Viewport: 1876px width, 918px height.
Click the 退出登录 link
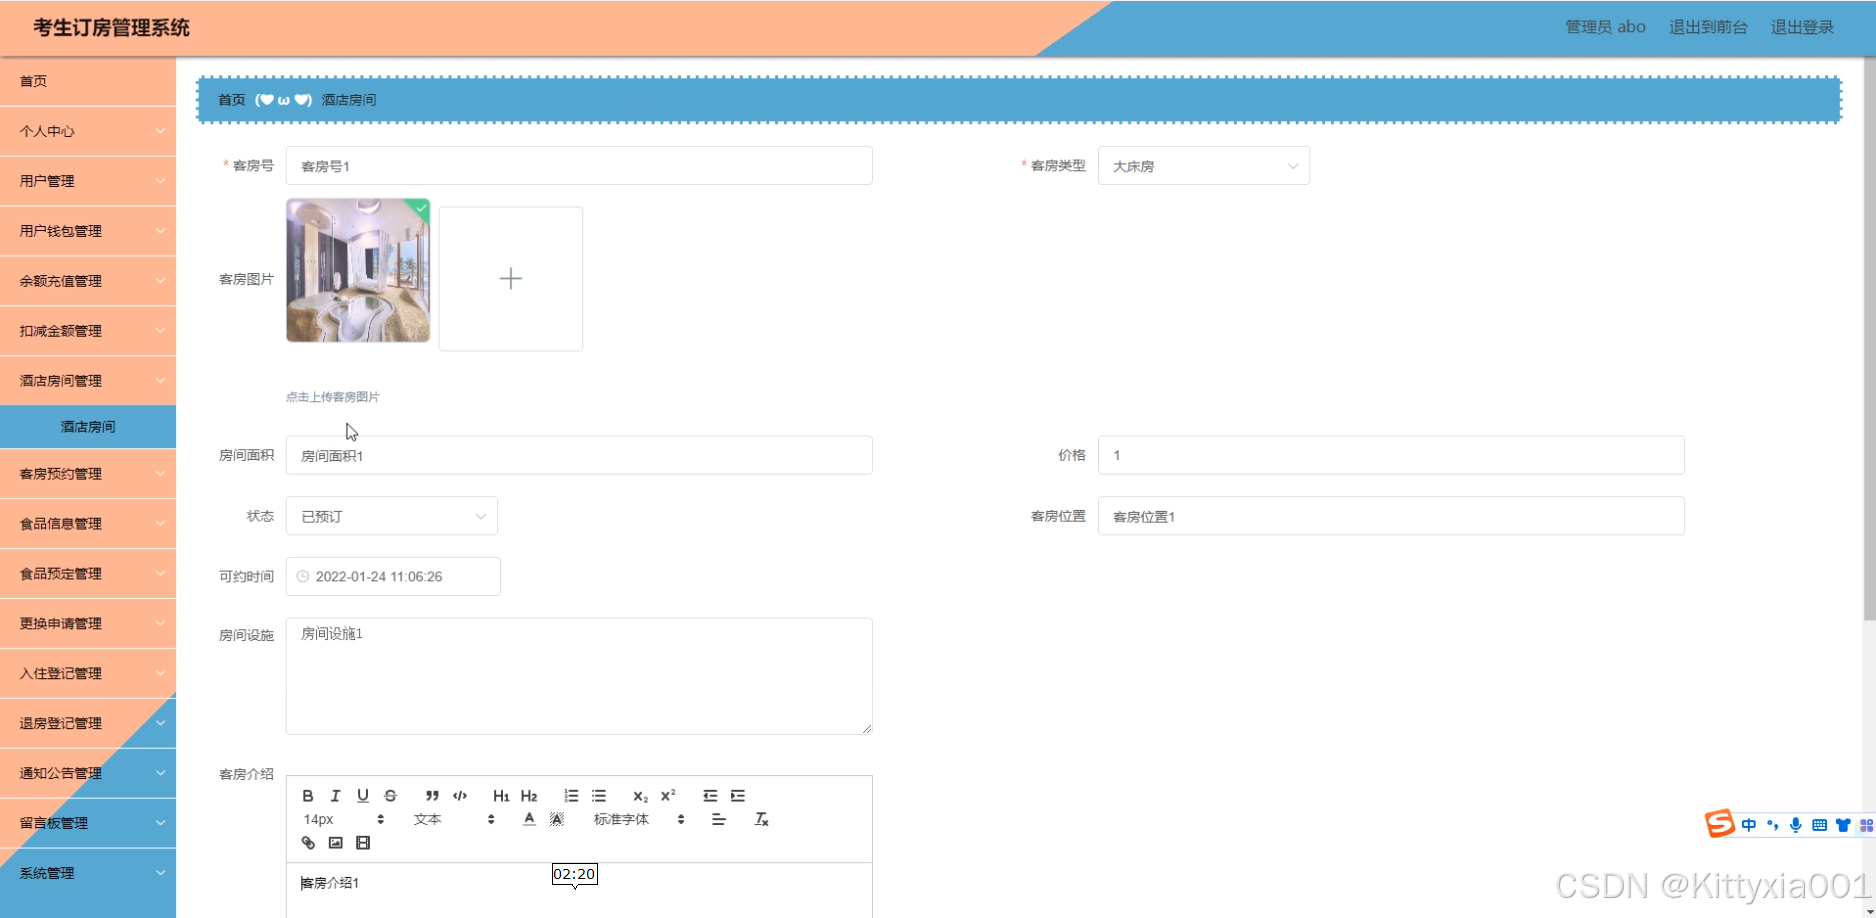tap(1802, 27)
